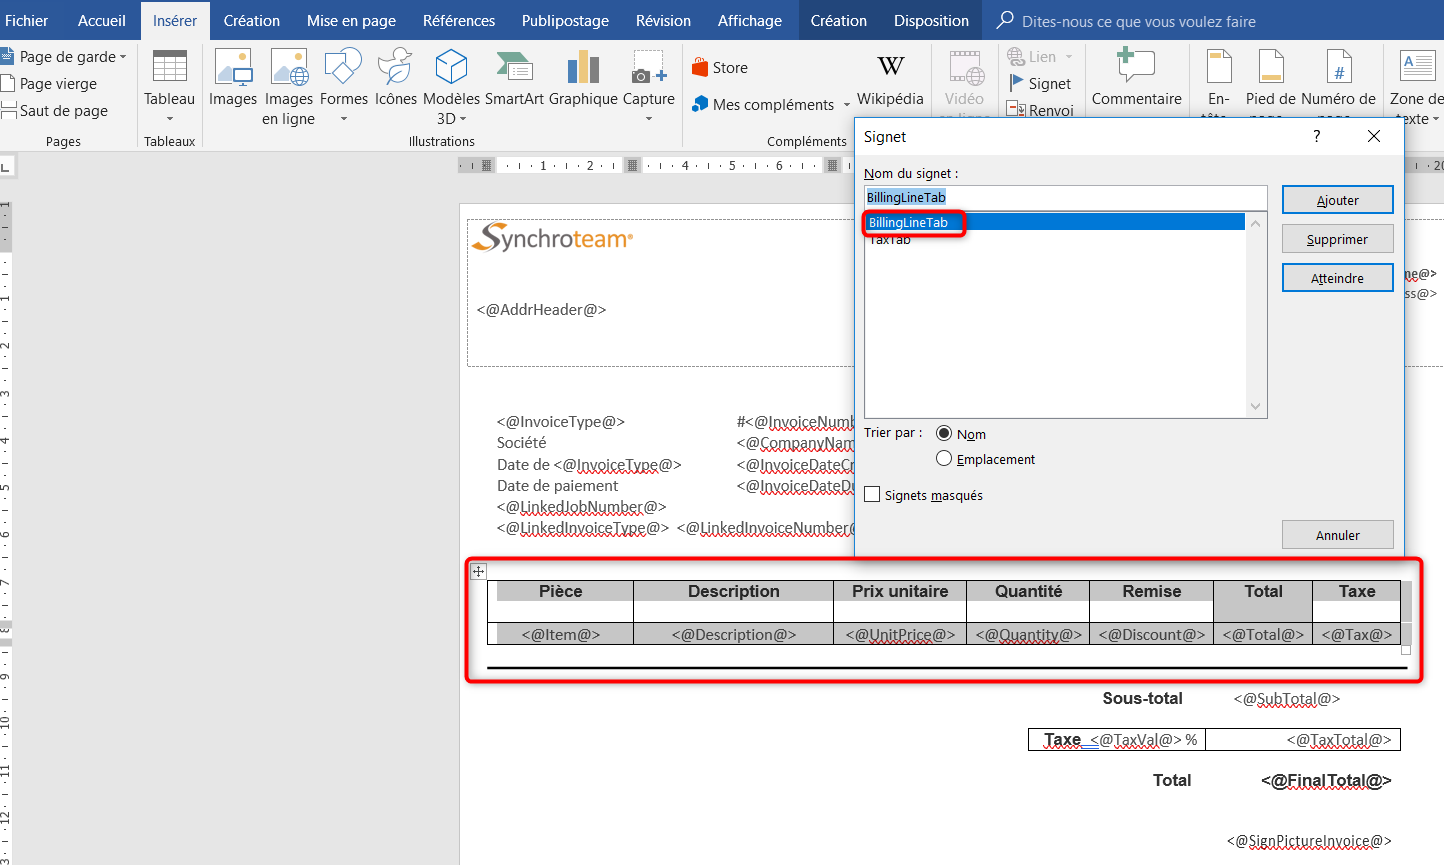Click scroll-up arrow in bookmark list
This screenshot has width=1444, height=865.
click(1256, 222)
